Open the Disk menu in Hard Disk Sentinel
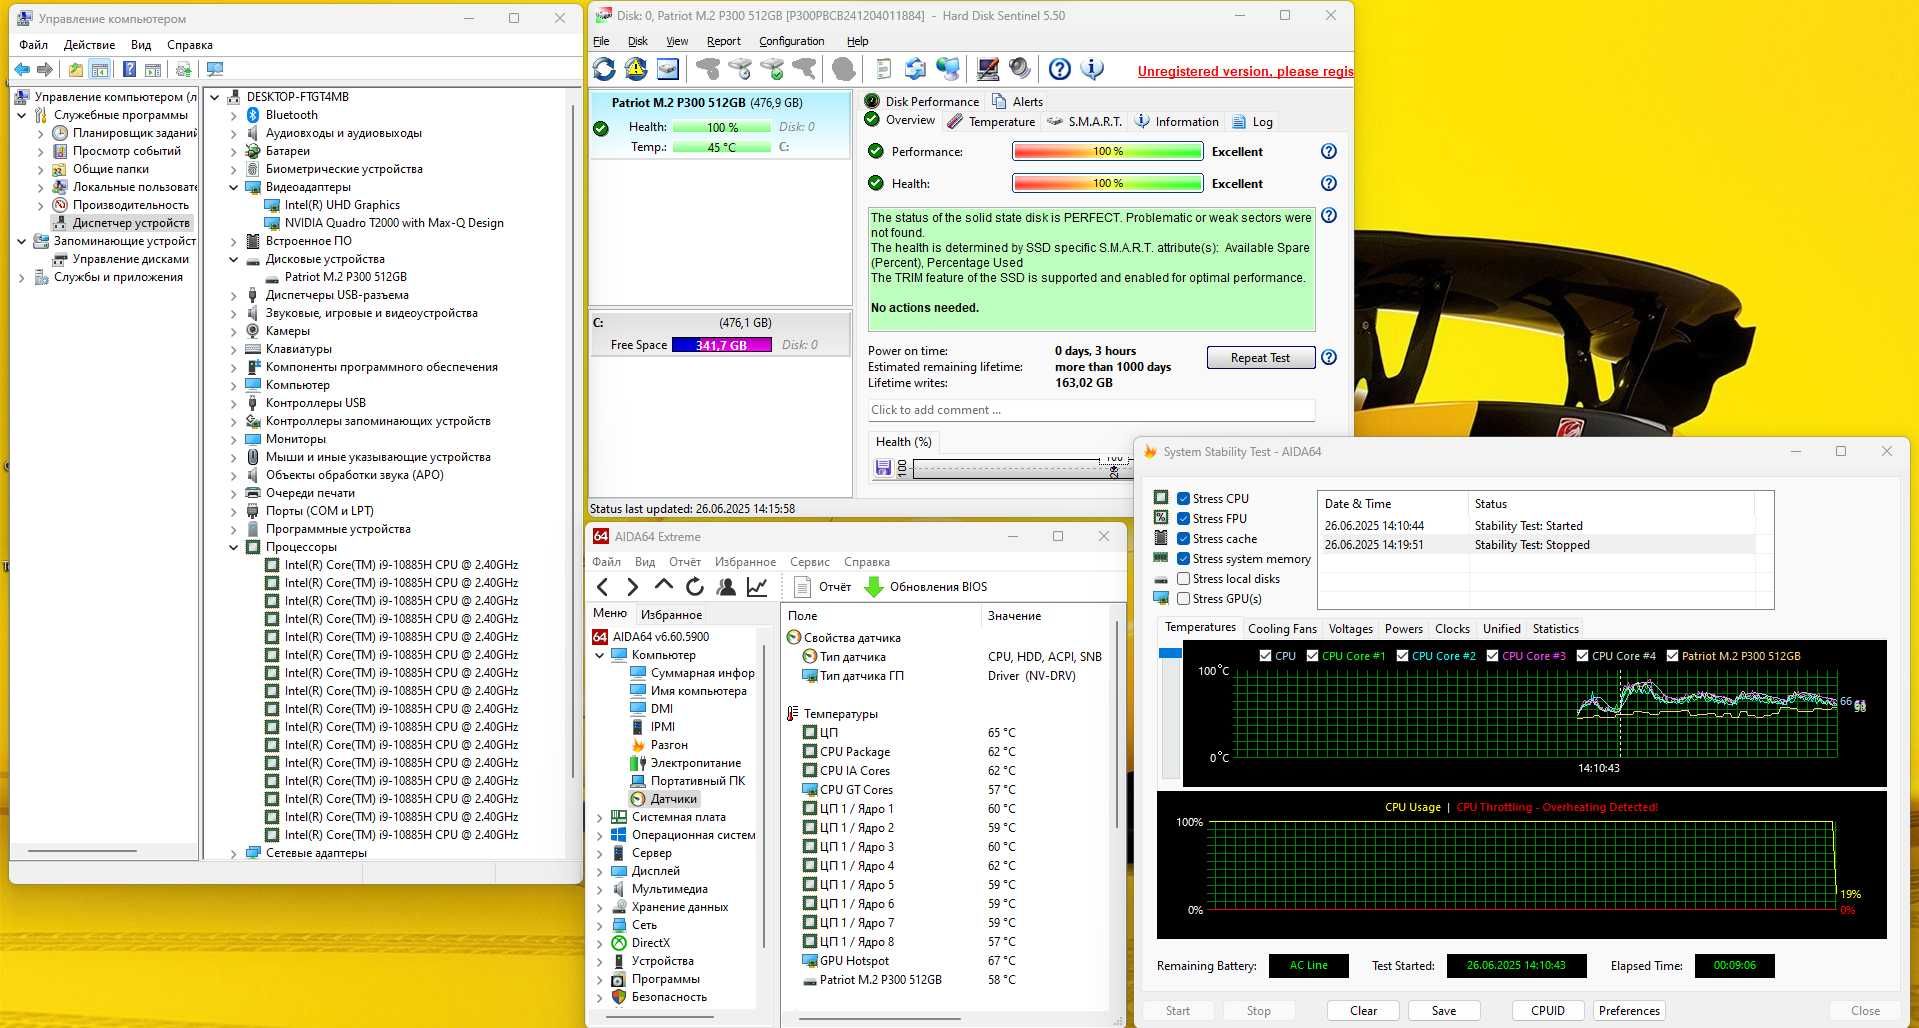This screenshot has width=1919, height=1028. coord(637,41)
